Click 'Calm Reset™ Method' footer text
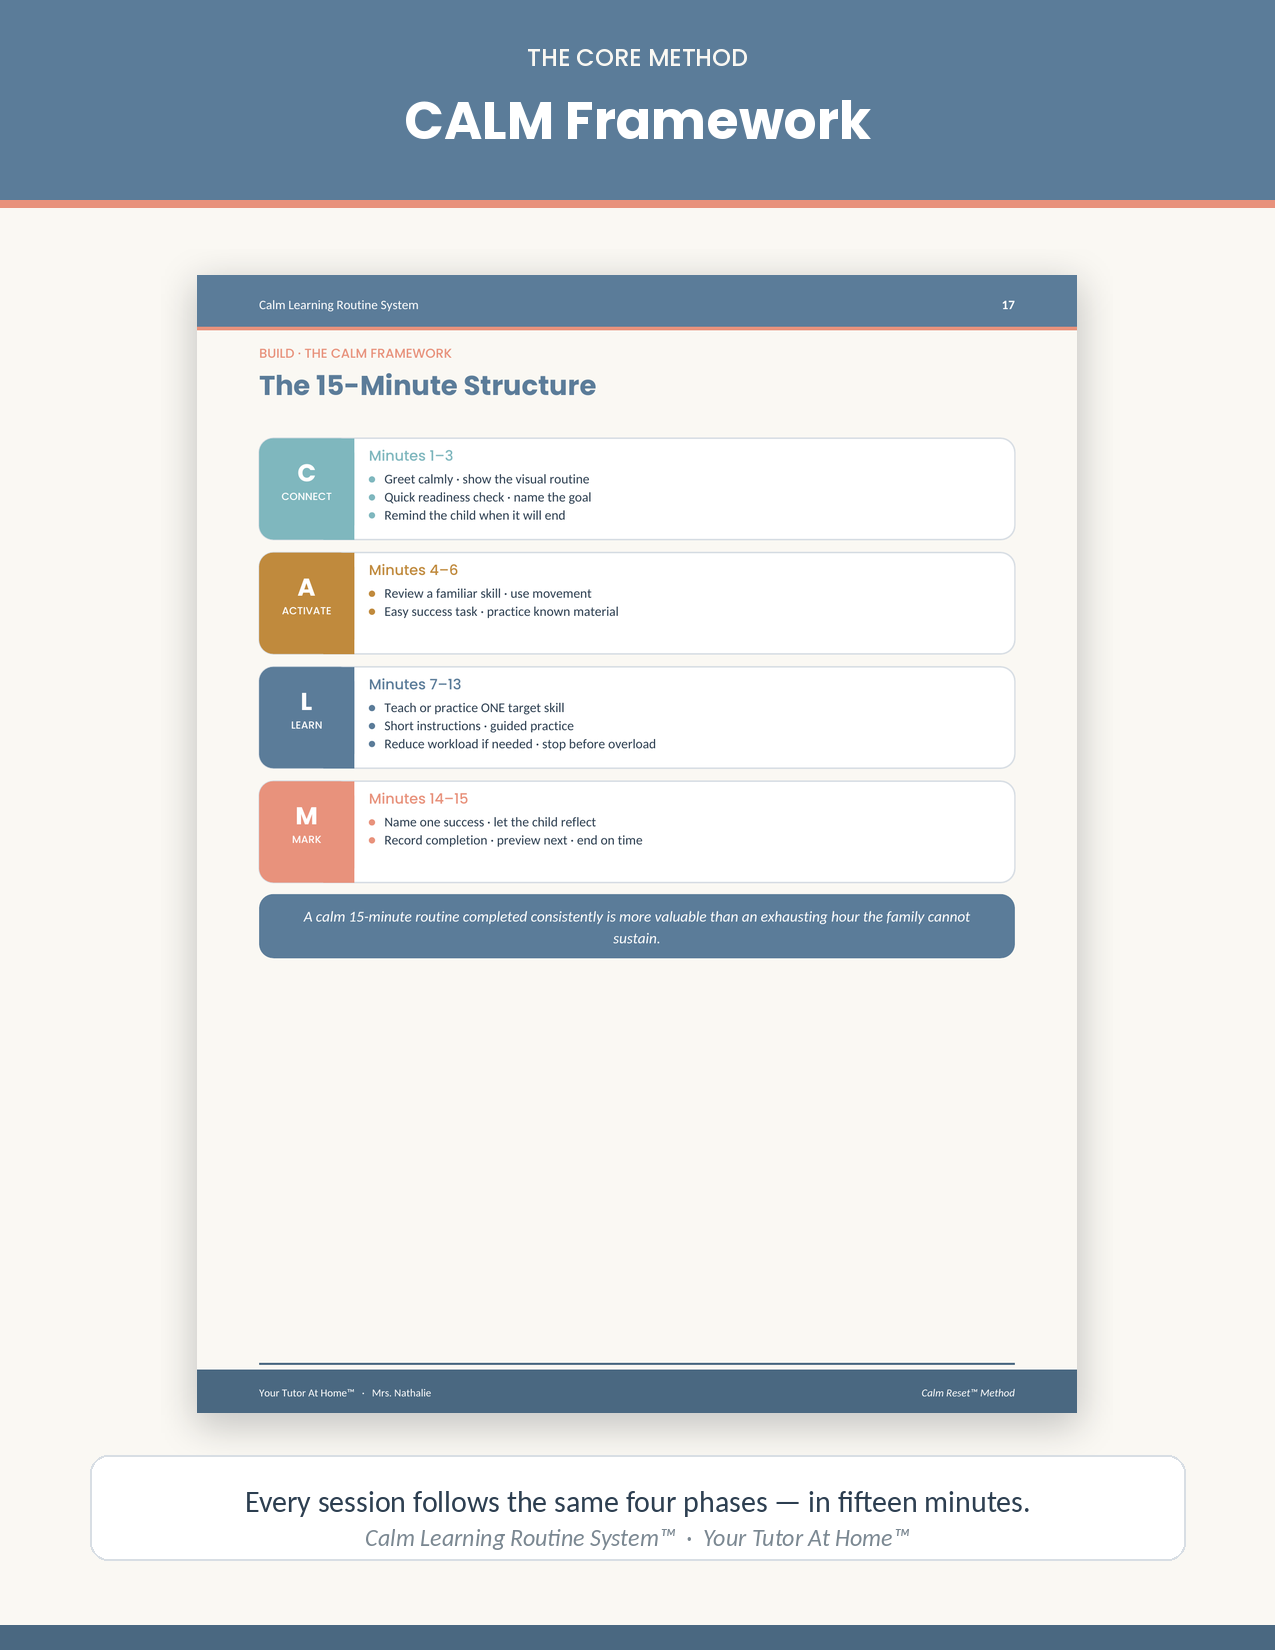1275x1650 pixels. click(968, 1393)
